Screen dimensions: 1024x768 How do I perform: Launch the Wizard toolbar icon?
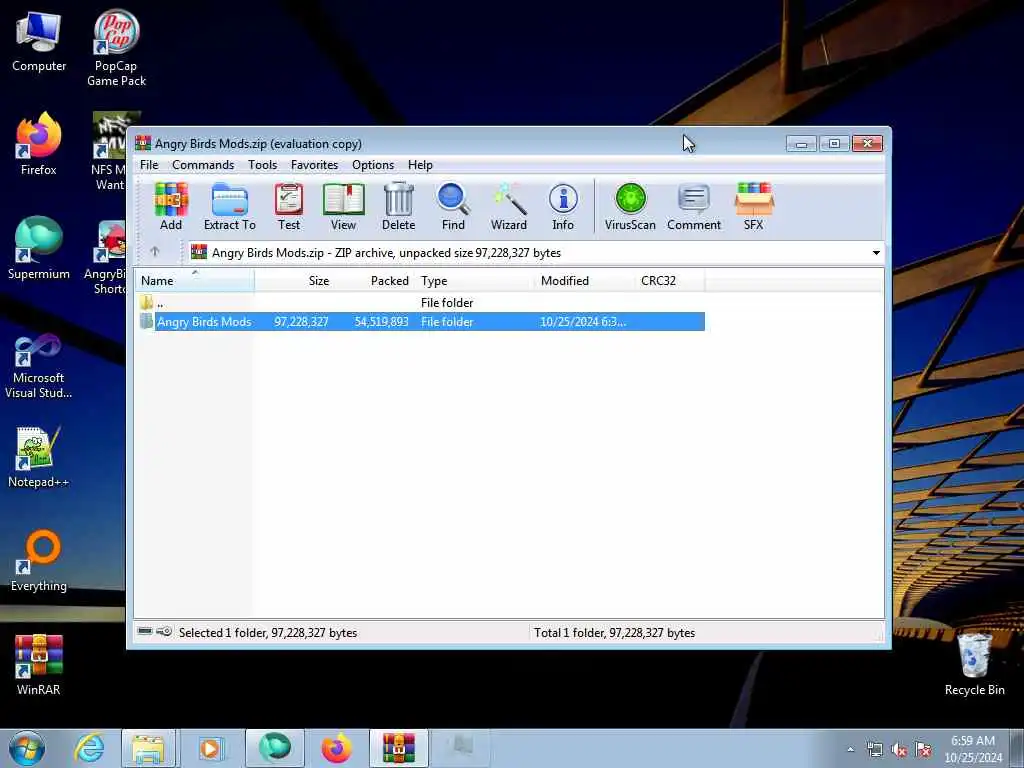tap(509, 206)
